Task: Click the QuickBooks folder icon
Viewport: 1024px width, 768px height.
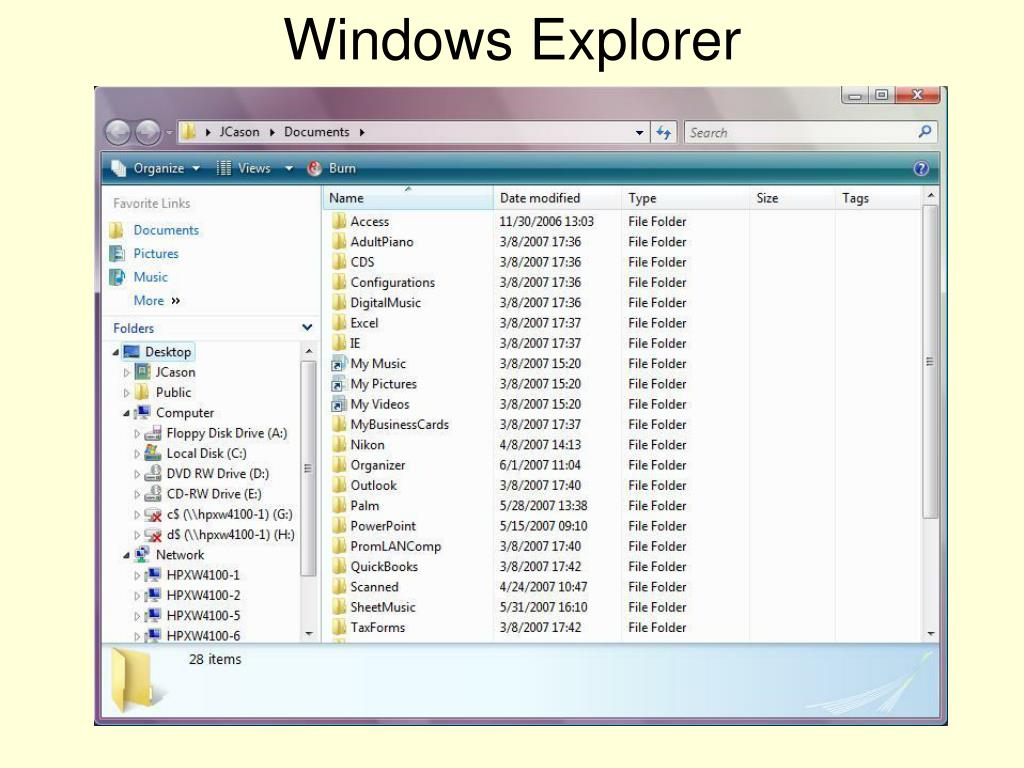Action: pyautogui.click(x=338, y=566)
